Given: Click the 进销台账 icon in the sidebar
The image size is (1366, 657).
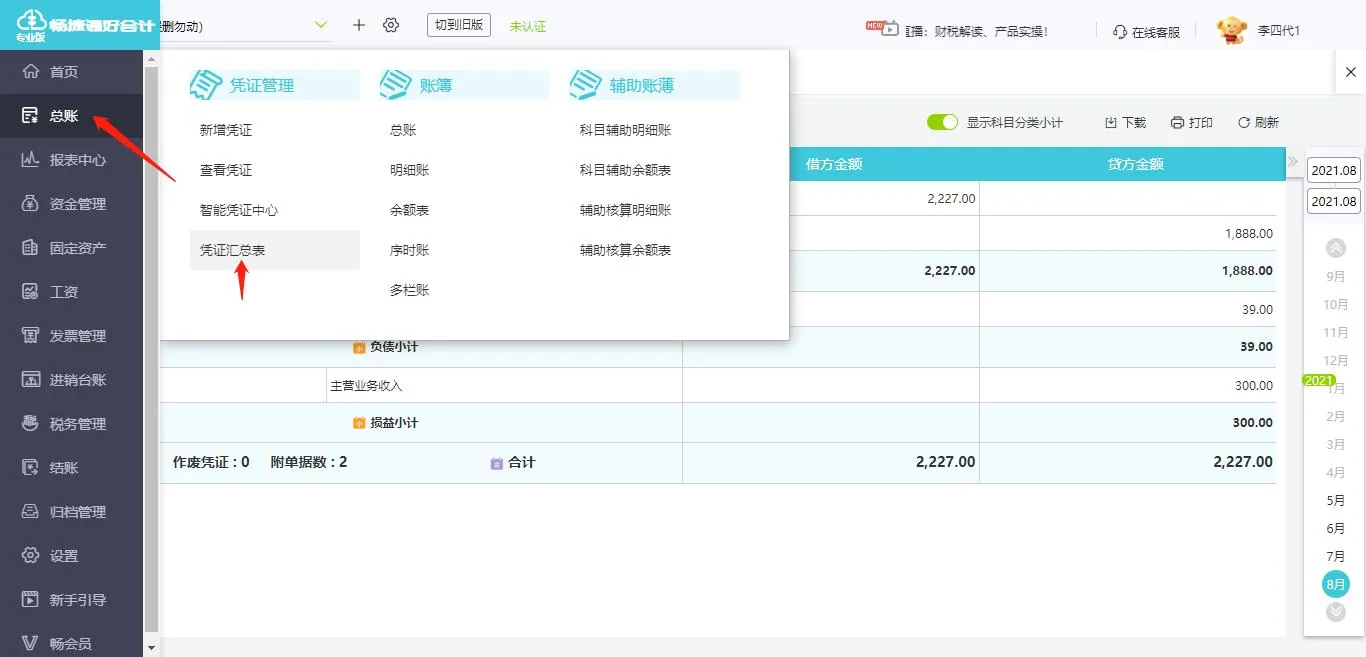Looking at the screenshot, I should coord(30,380).
